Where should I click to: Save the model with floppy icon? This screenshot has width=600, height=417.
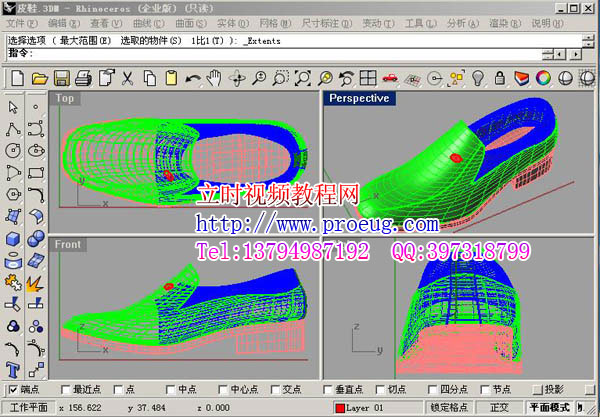tap(61, 78)
